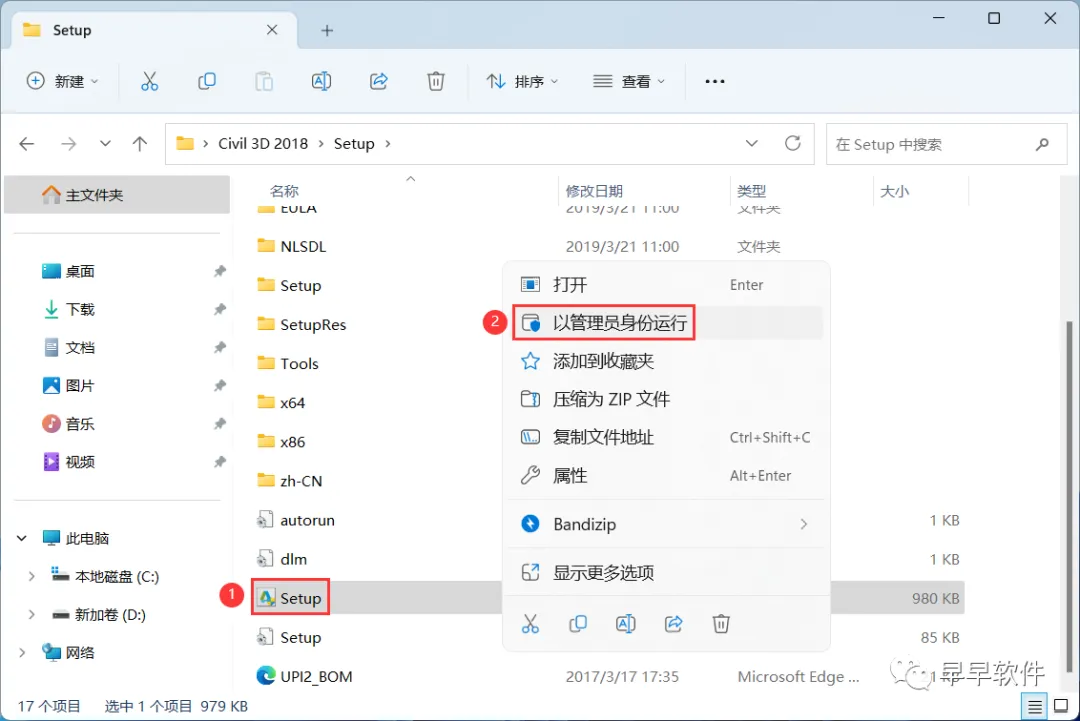Open the 排序 sort dropdown
The image size is (1080, 721).
522,81
